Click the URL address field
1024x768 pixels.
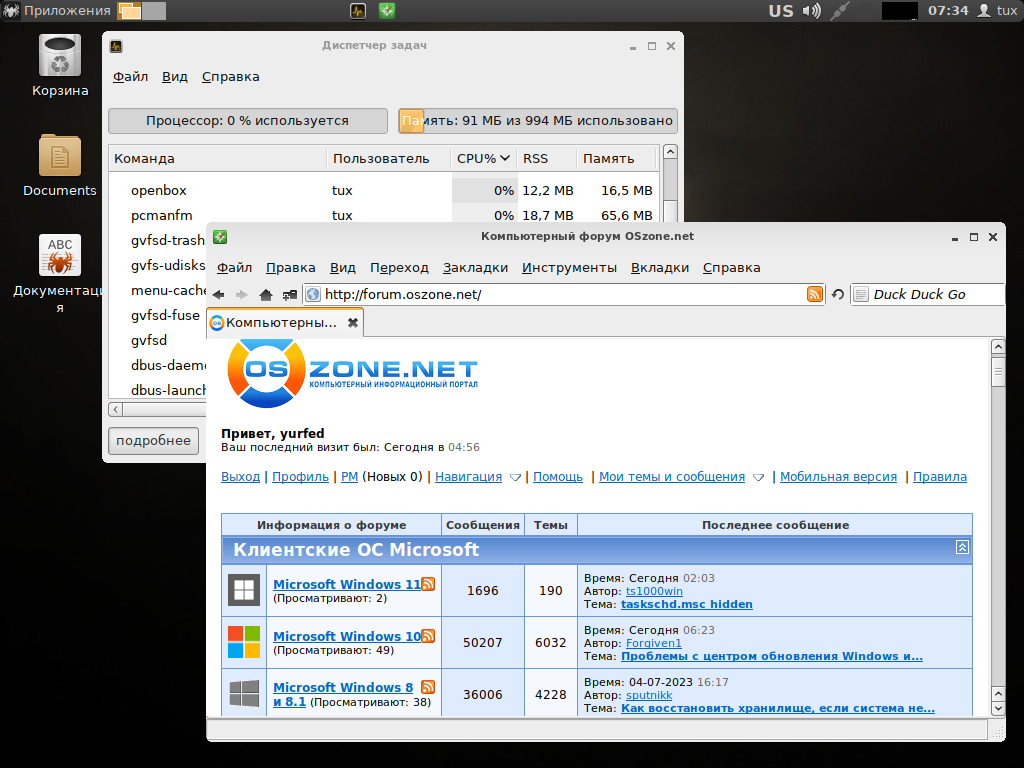pos(564,295)
